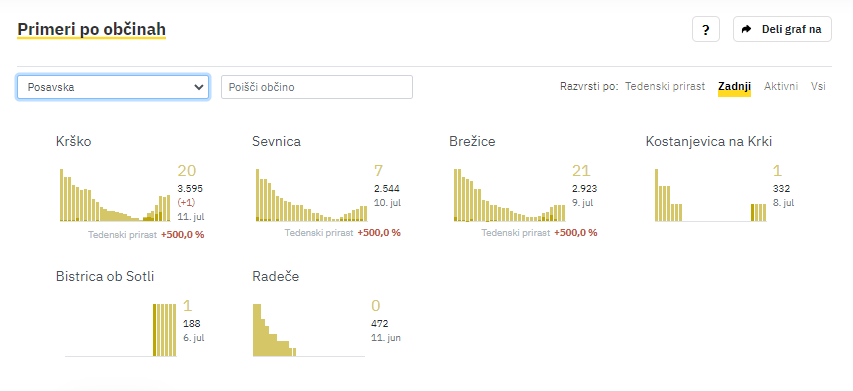This screenshot has width=853, height=391.
Task: Sort municipalities by Aktivni
Action: (x=781, y=86)
